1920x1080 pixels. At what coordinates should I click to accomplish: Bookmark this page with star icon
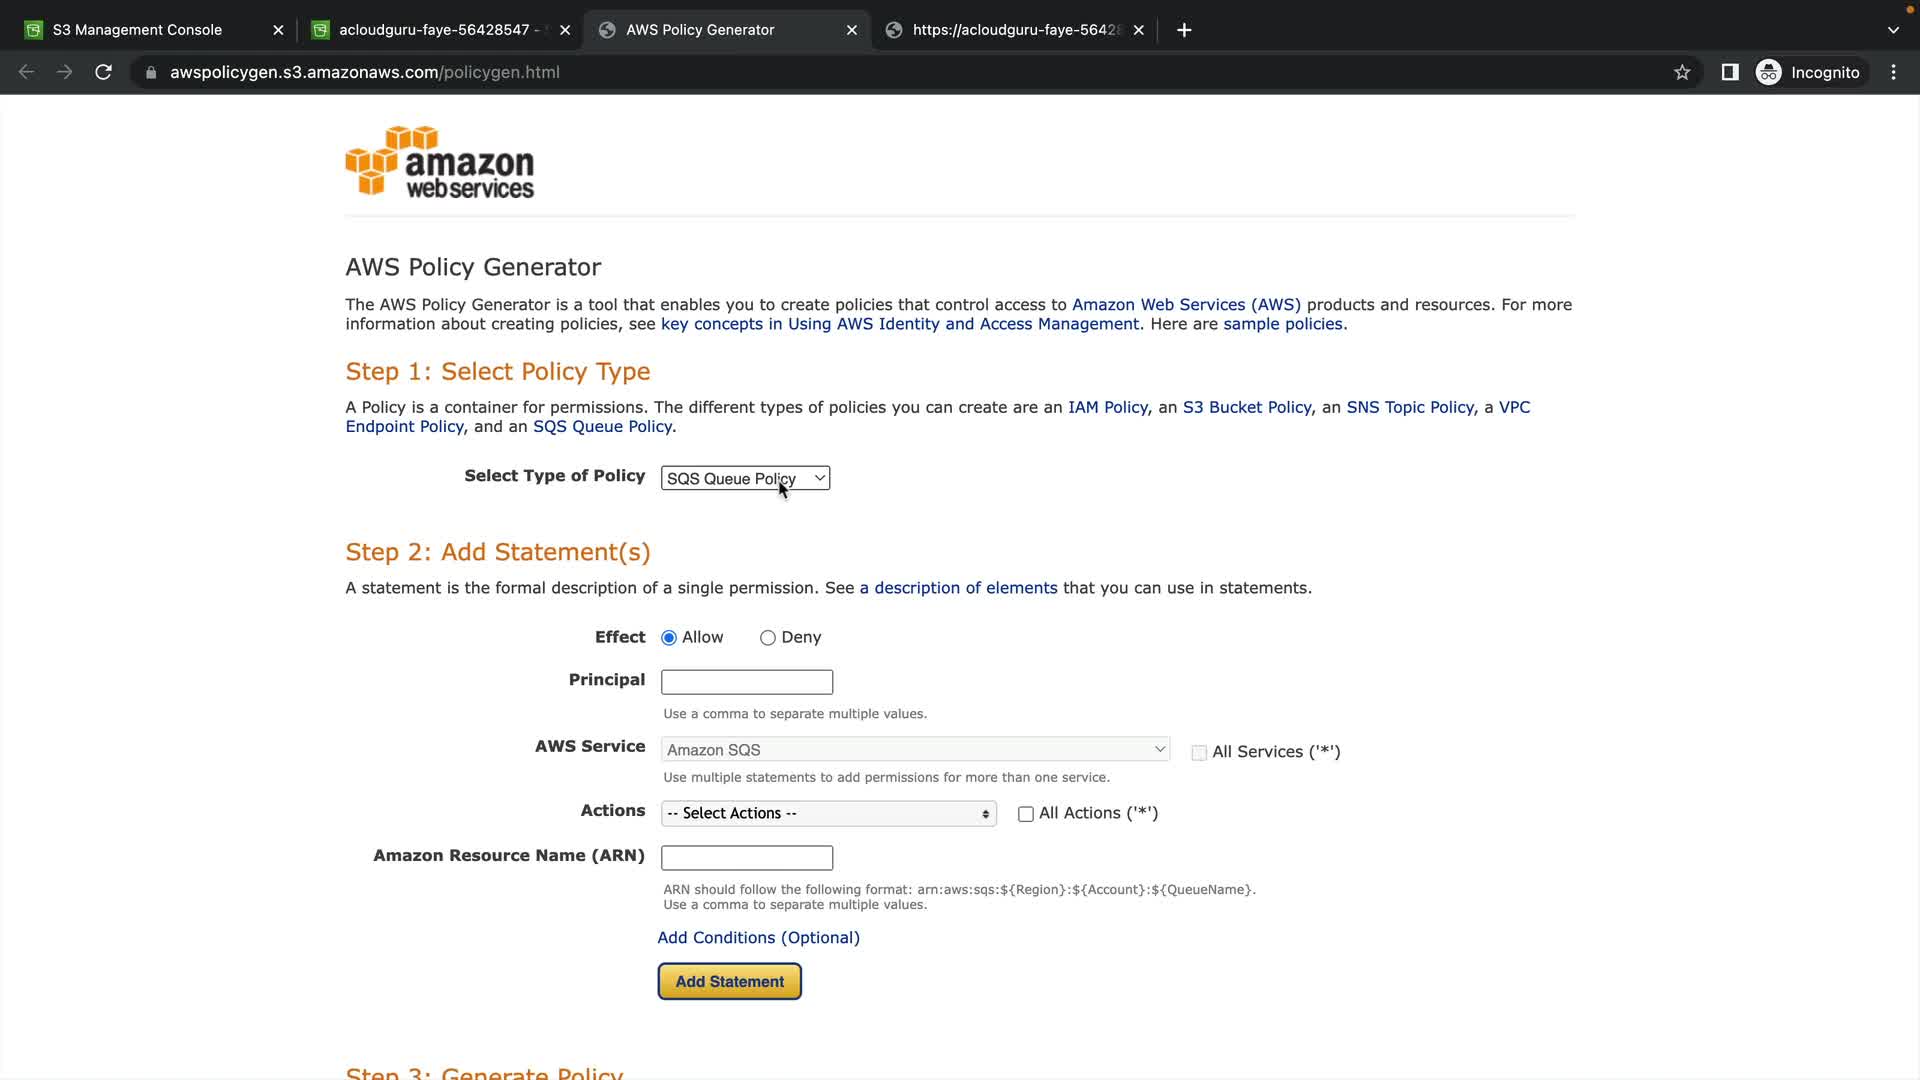tap(1682, 72)
